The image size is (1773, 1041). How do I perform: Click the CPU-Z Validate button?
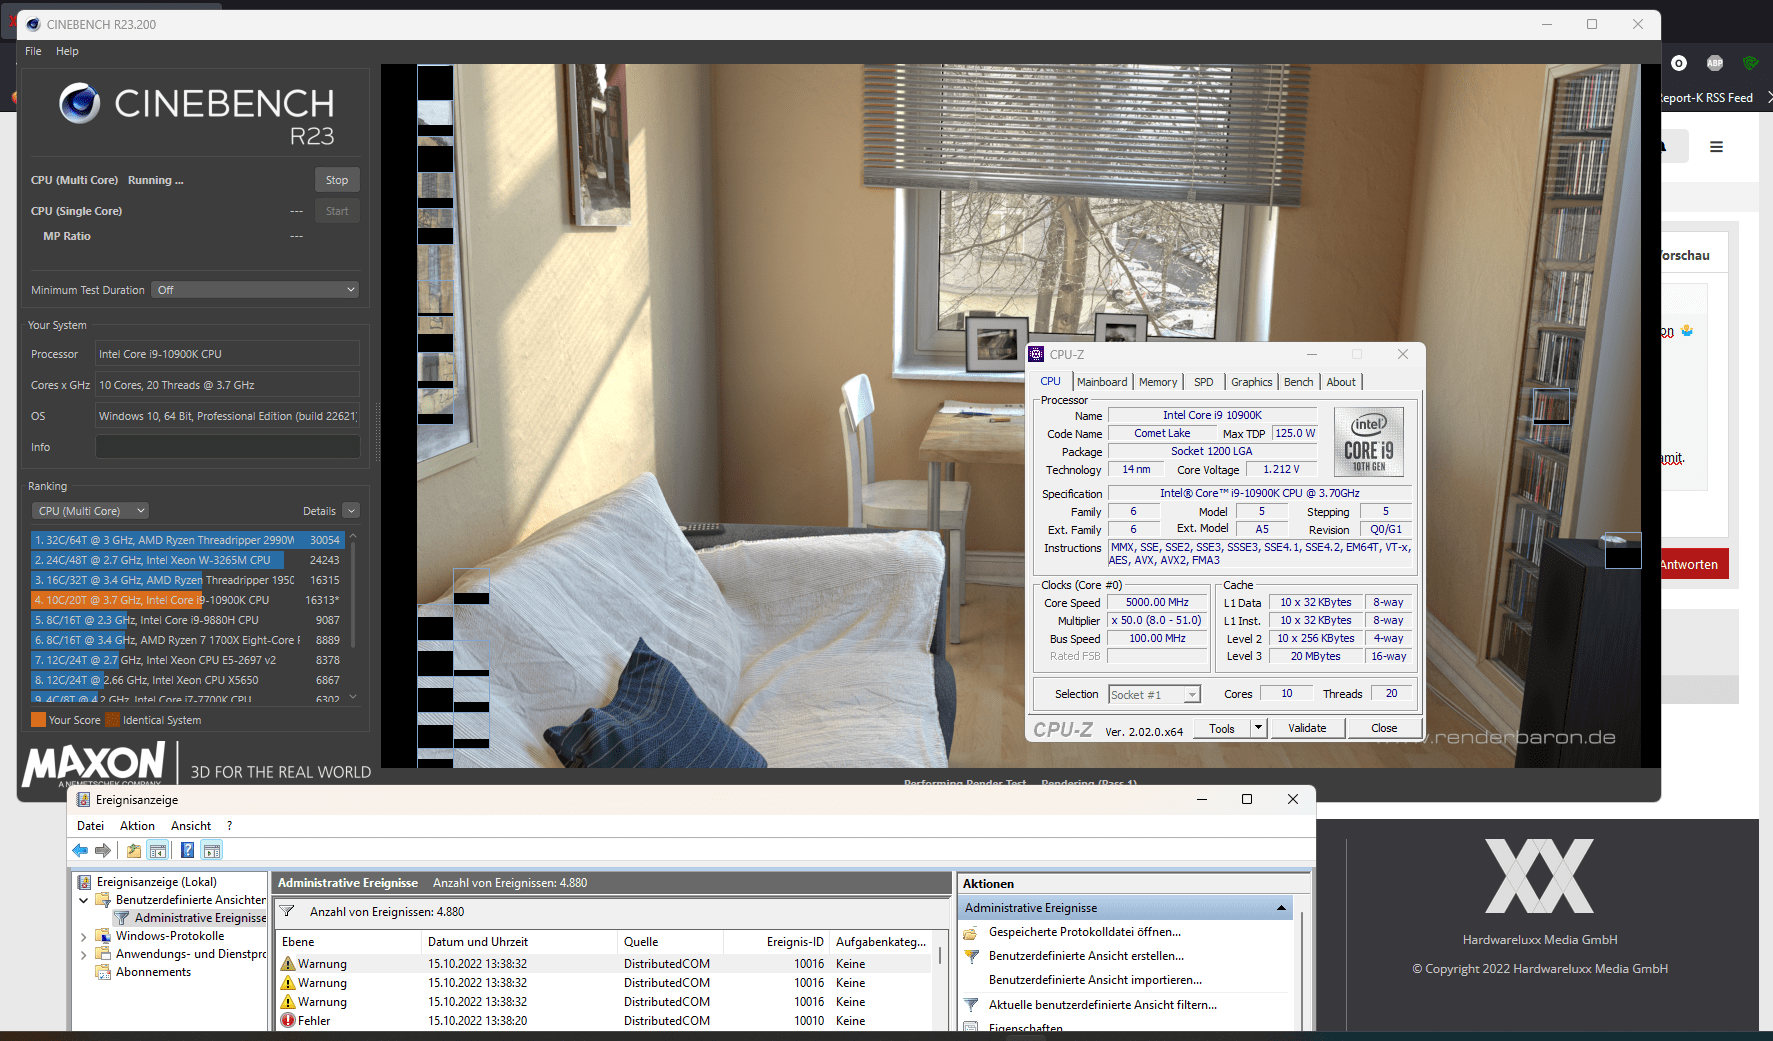[1307, 728]
